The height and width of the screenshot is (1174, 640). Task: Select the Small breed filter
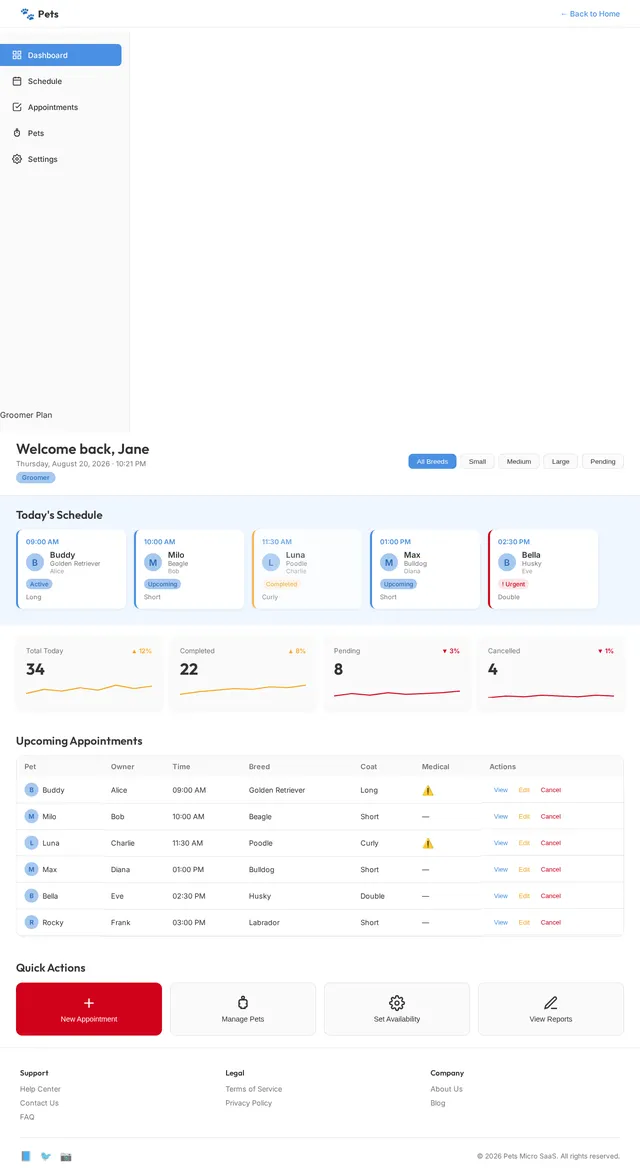478,462
